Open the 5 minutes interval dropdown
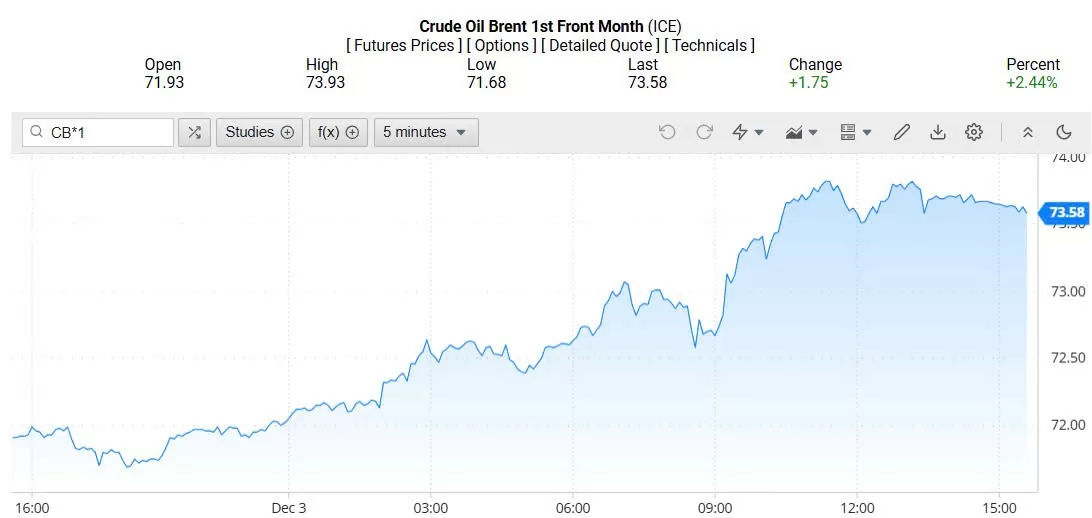 point(426,132)
